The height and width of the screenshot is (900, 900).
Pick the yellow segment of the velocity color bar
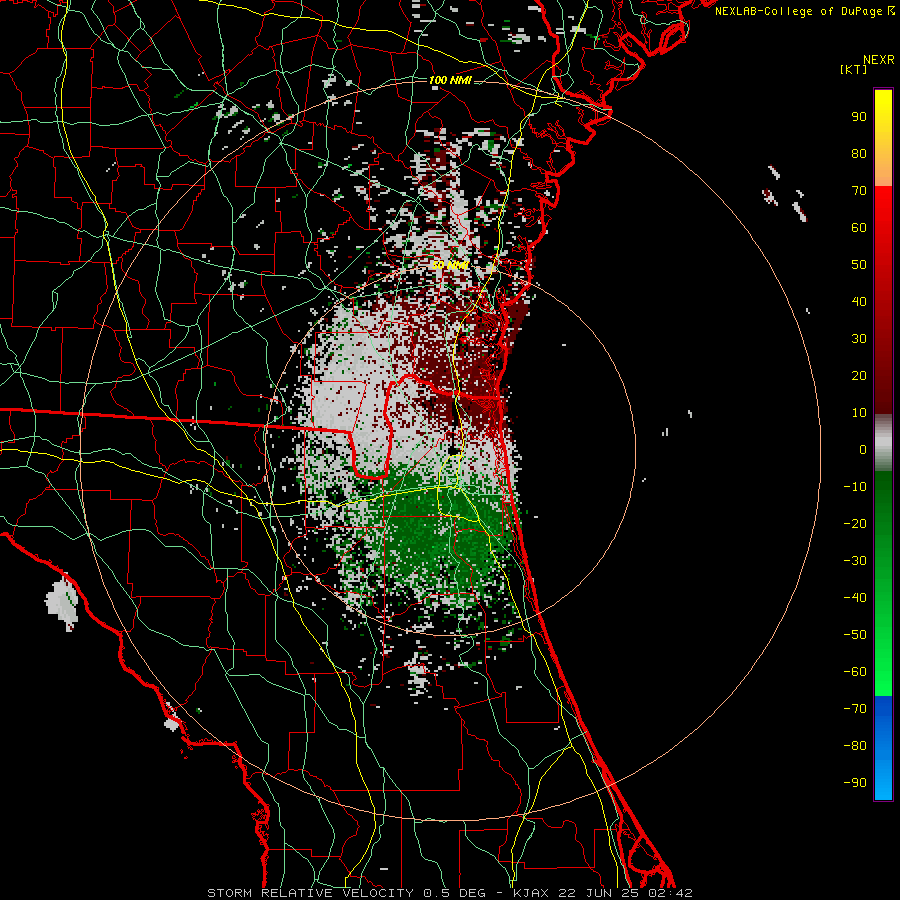(883, 138)
